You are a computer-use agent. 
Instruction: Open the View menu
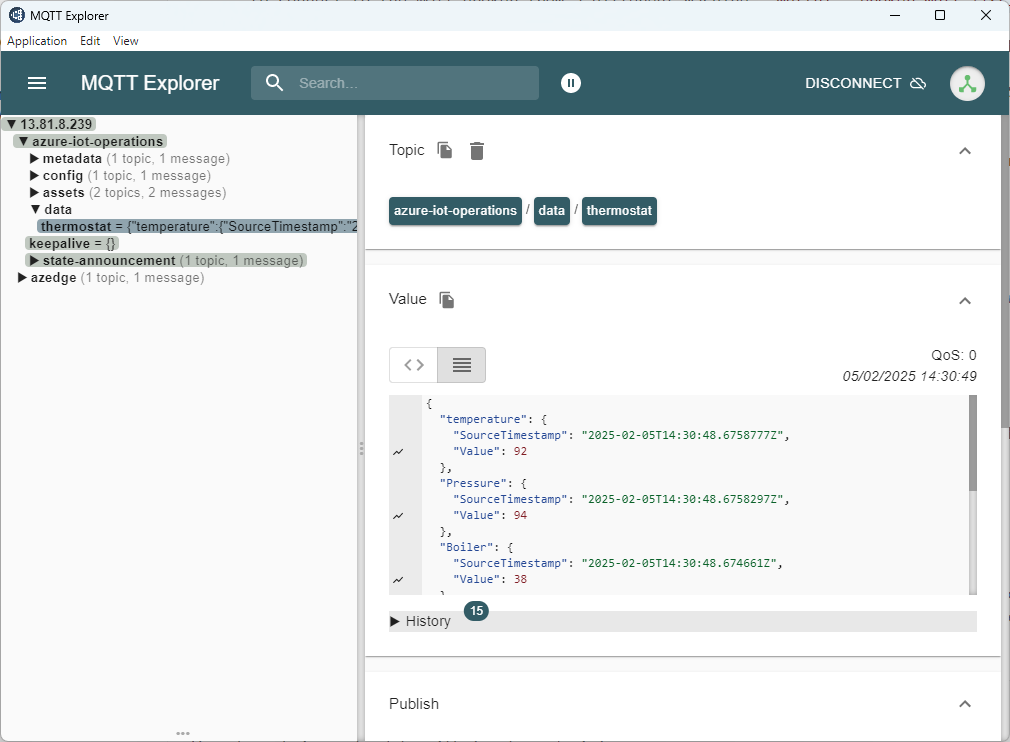(125, 41)
